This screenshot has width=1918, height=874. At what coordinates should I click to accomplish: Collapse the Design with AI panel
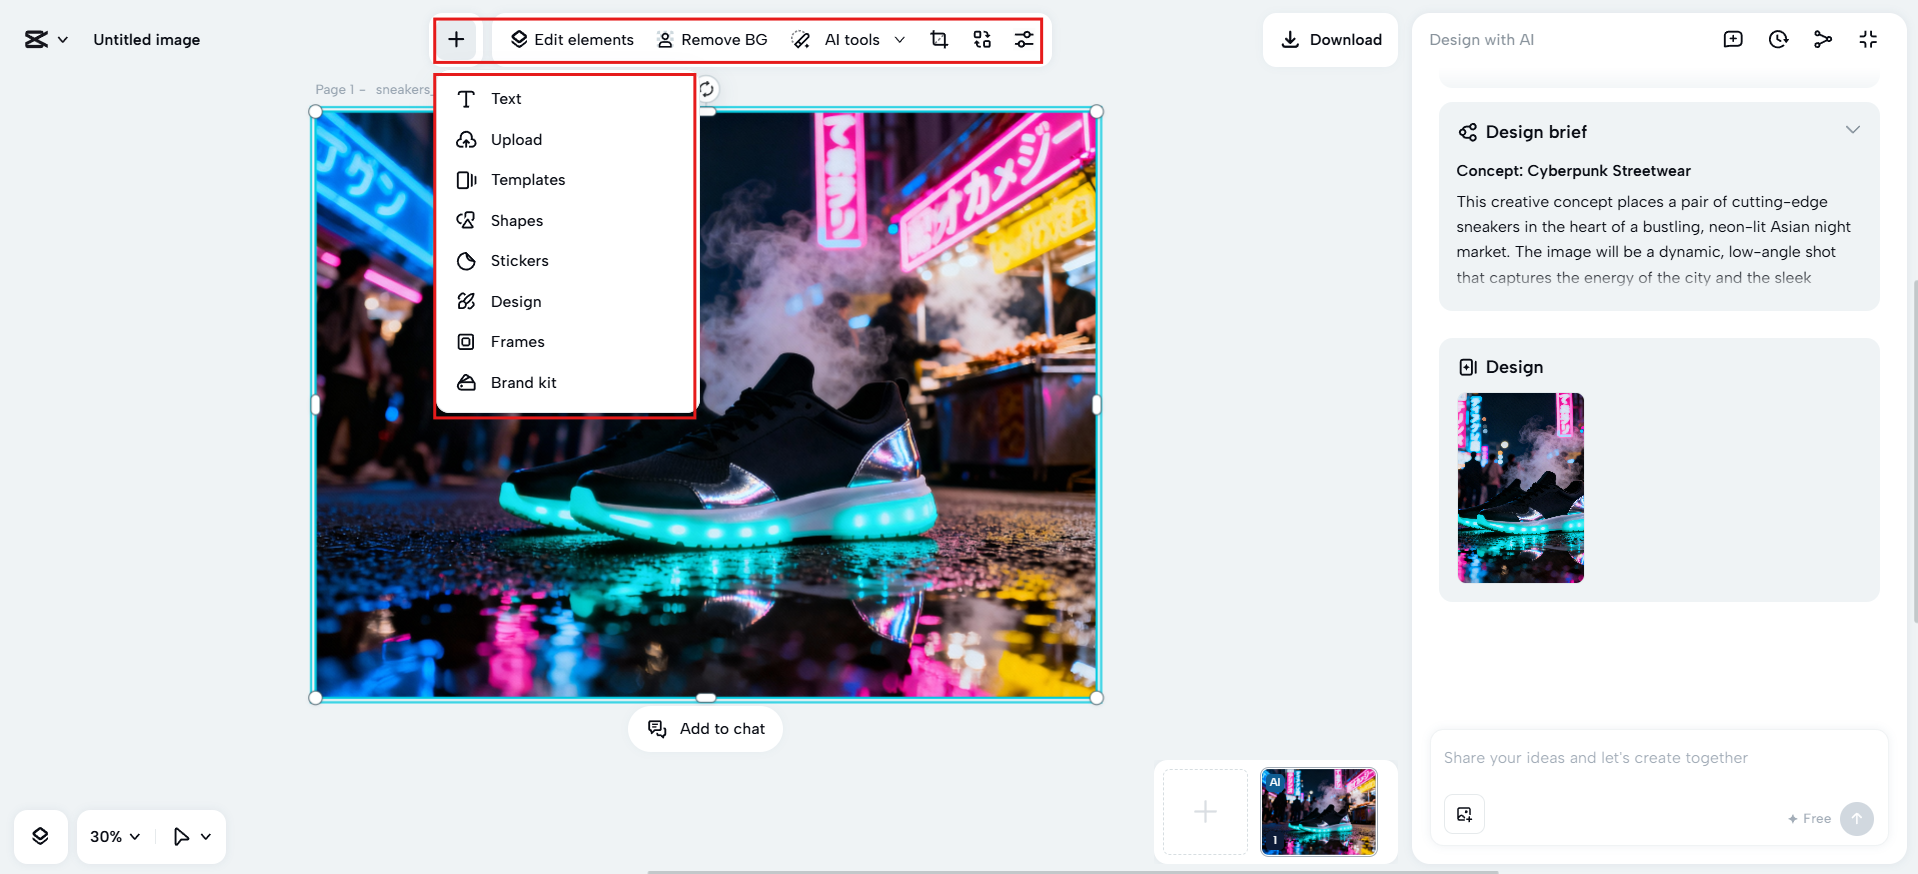(x=1868, y=40)
